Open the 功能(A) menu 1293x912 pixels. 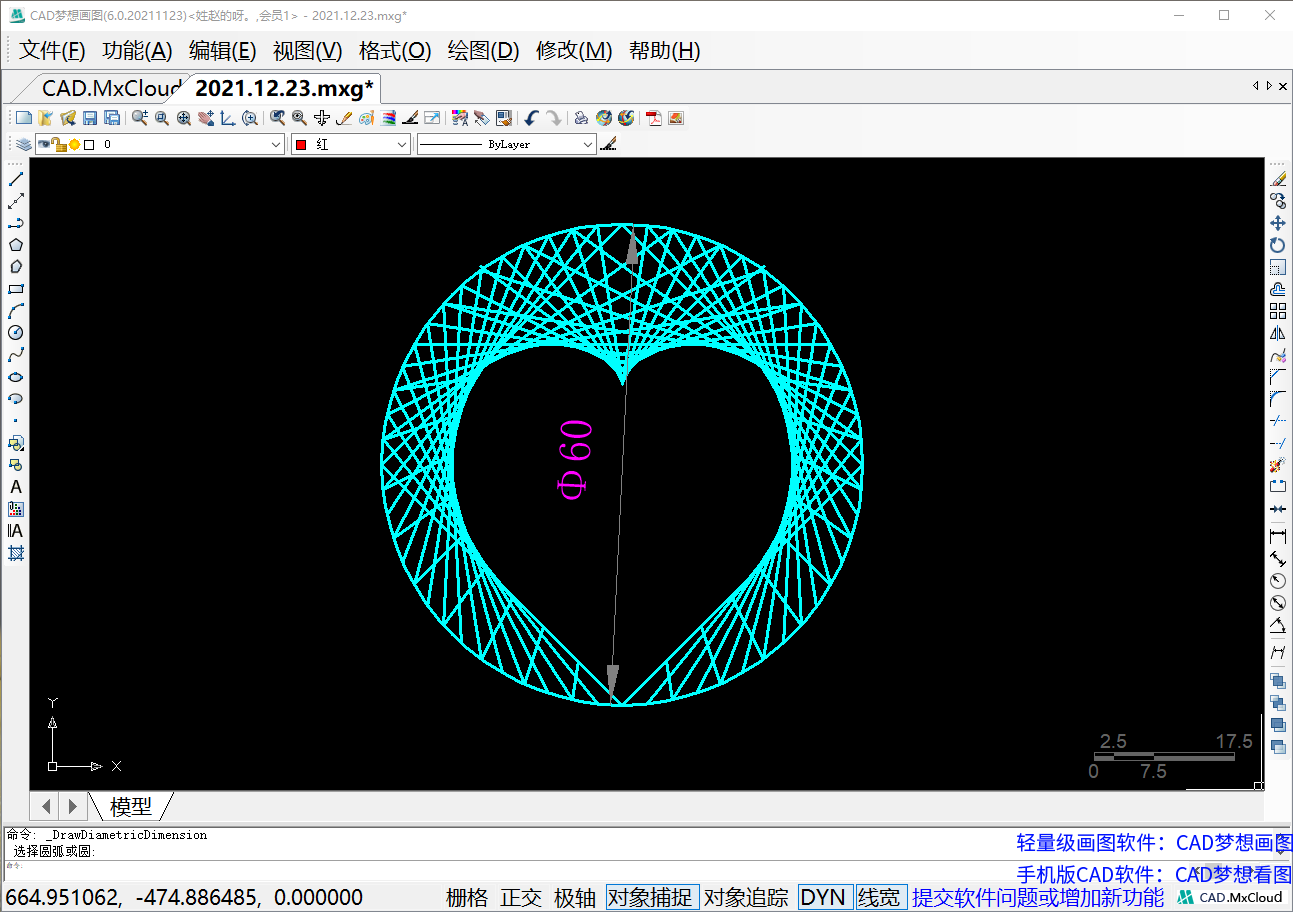coord(138,51)
